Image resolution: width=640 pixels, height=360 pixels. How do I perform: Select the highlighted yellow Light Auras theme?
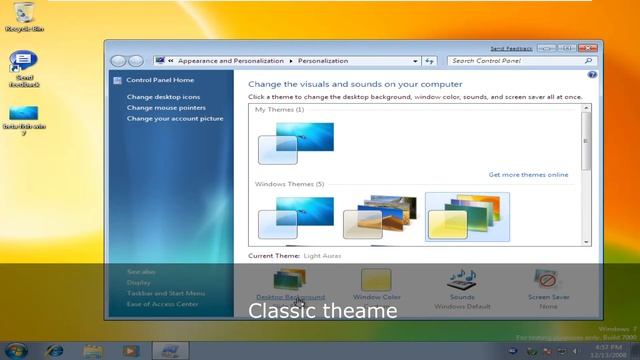(x=467, y=217)
